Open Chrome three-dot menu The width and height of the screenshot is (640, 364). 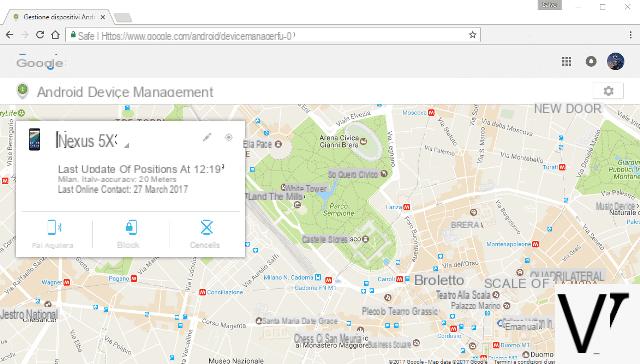pyautogui.click(x=630, y=35)
